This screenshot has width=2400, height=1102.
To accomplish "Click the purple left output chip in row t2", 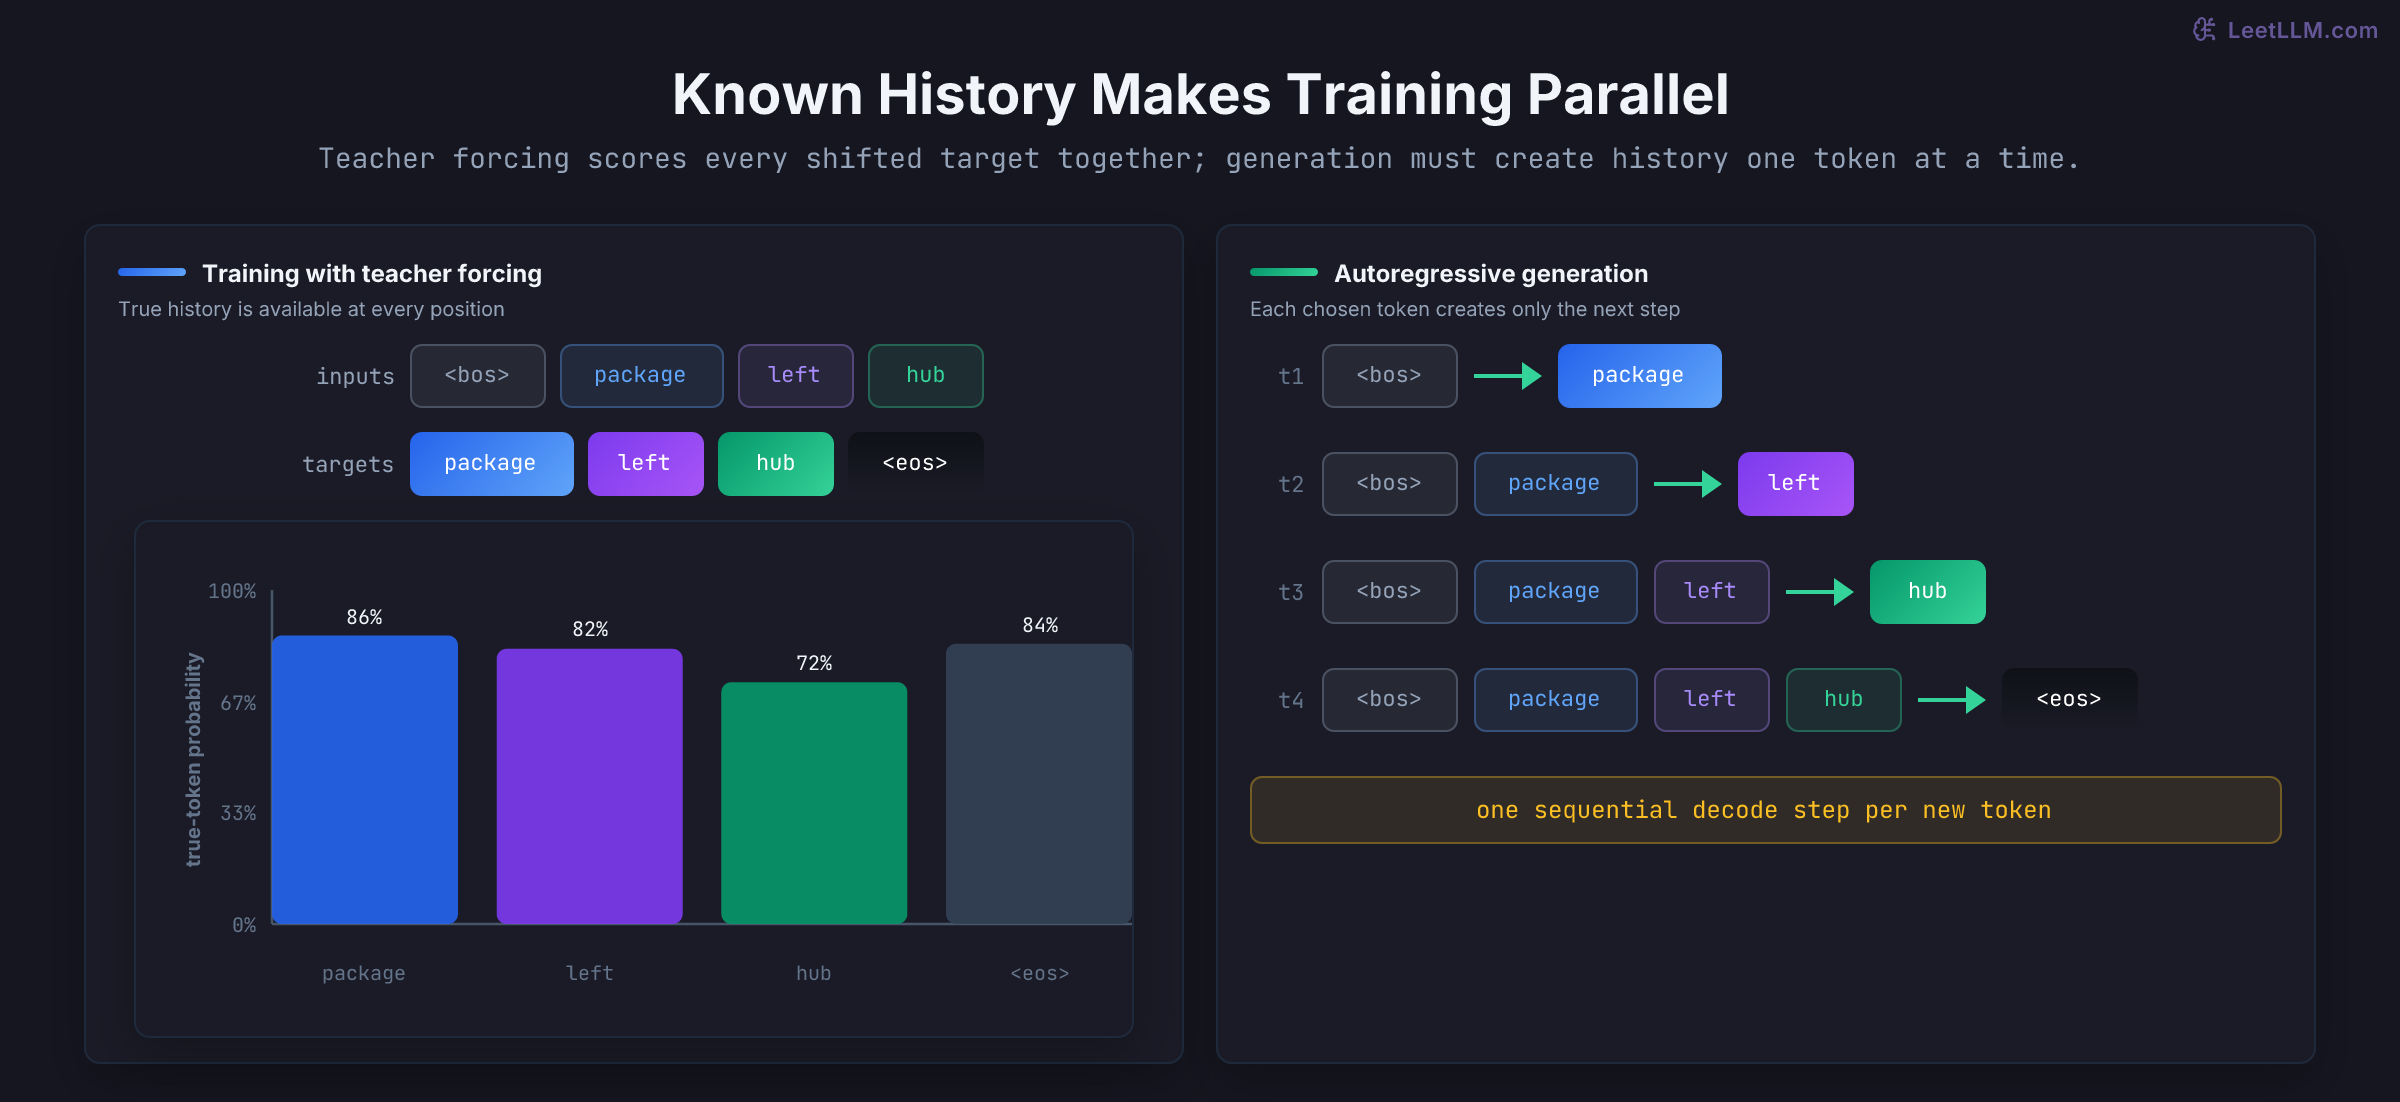I will pos(1796,484).
